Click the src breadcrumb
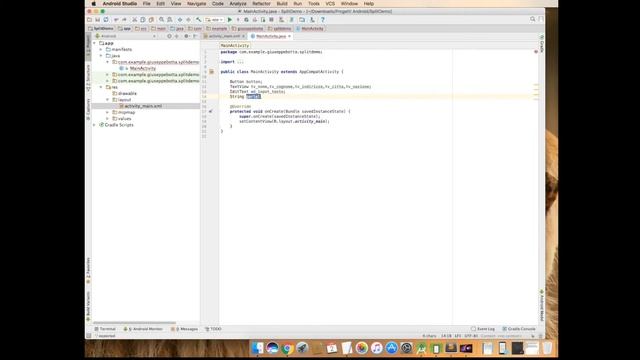This screenshot has width=640, height=360. coord(141,29)
